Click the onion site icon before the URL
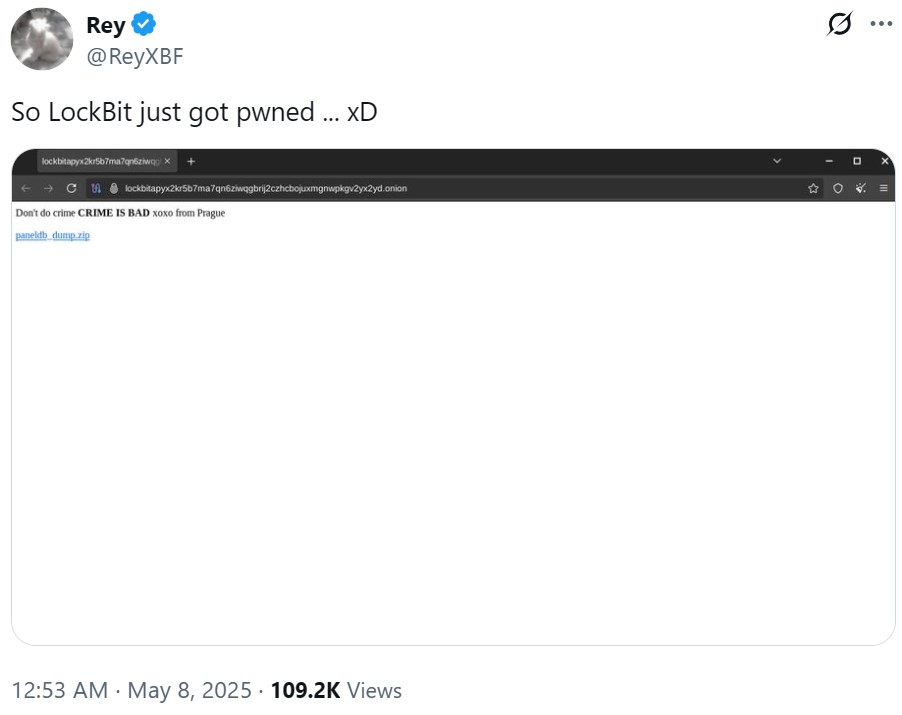 (x=114, y=188)
